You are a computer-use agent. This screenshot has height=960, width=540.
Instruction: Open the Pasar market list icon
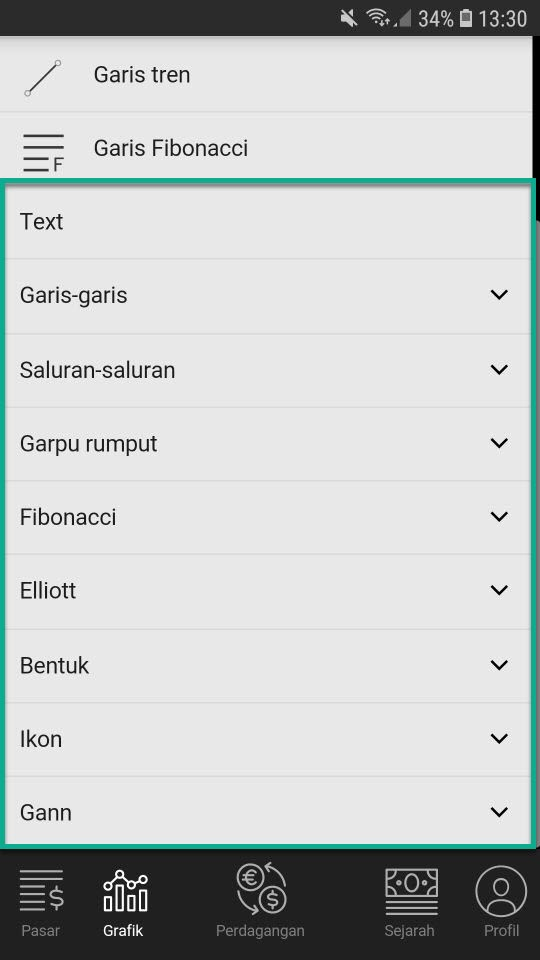coord(41,890)
